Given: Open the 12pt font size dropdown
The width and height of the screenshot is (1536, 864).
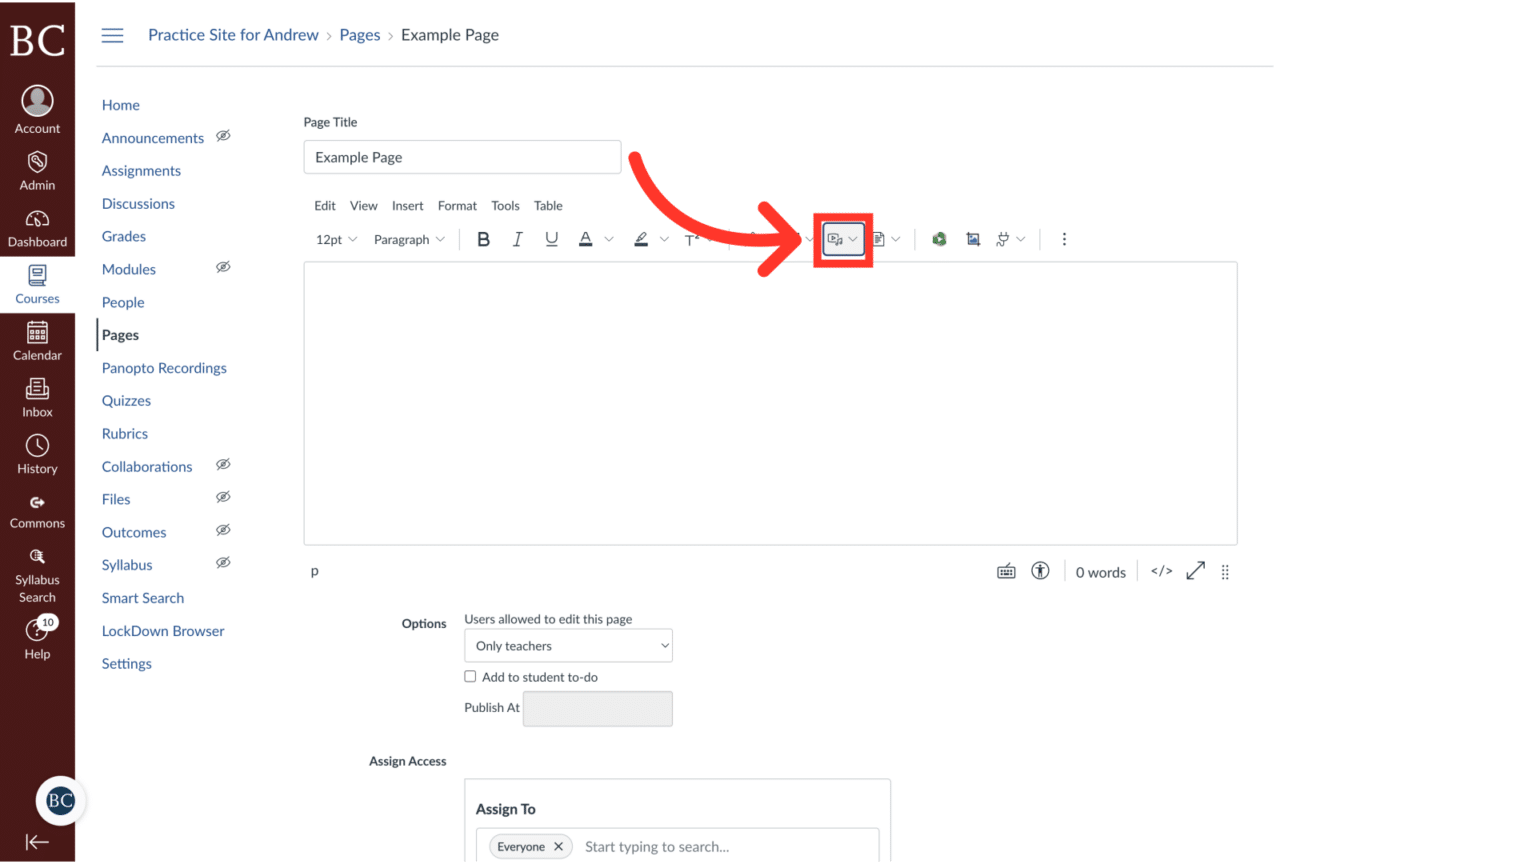Looking at the screenshot, I should pyautogui.click(x=336, y=239).
